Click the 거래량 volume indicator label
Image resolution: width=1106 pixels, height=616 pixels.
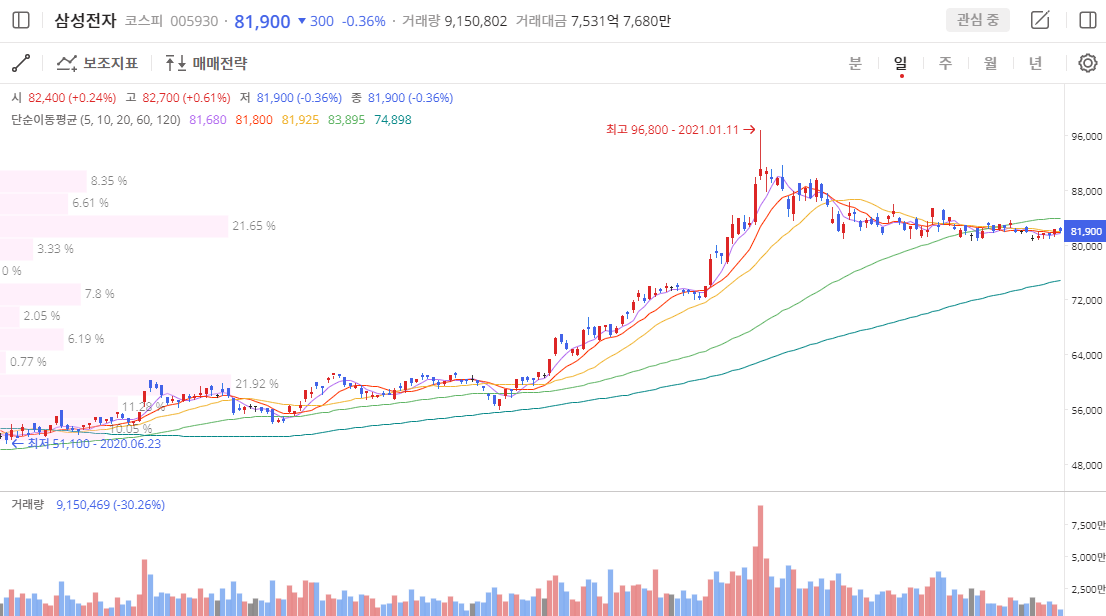tap(29, 505)
